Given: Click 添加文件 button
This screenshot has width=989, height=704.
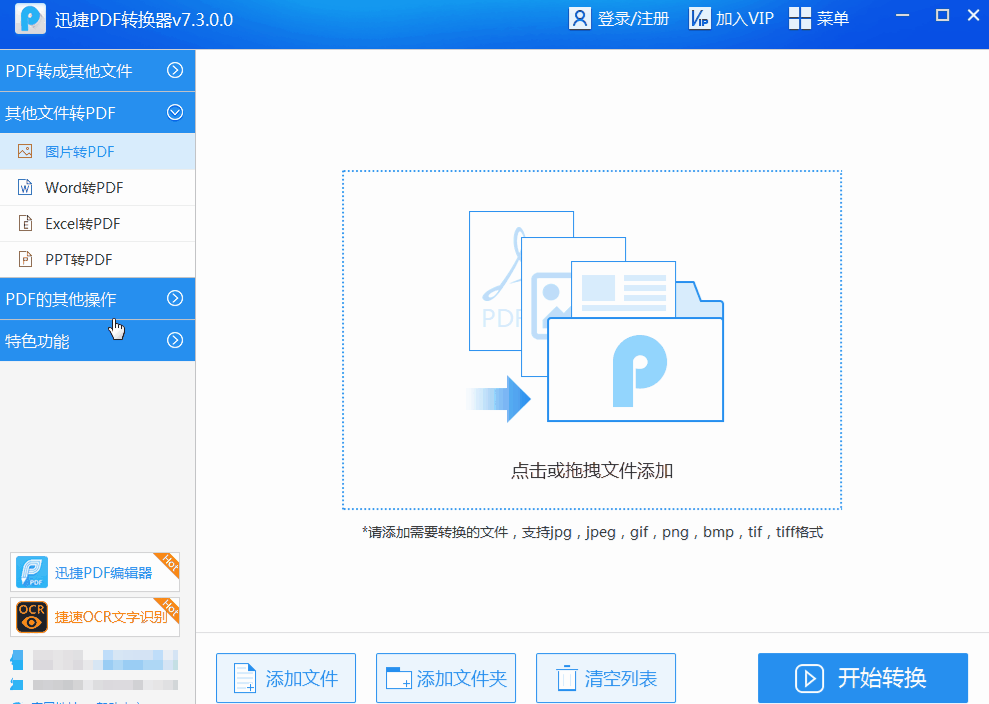Looking at the screenshot, I should pos(286,678).
